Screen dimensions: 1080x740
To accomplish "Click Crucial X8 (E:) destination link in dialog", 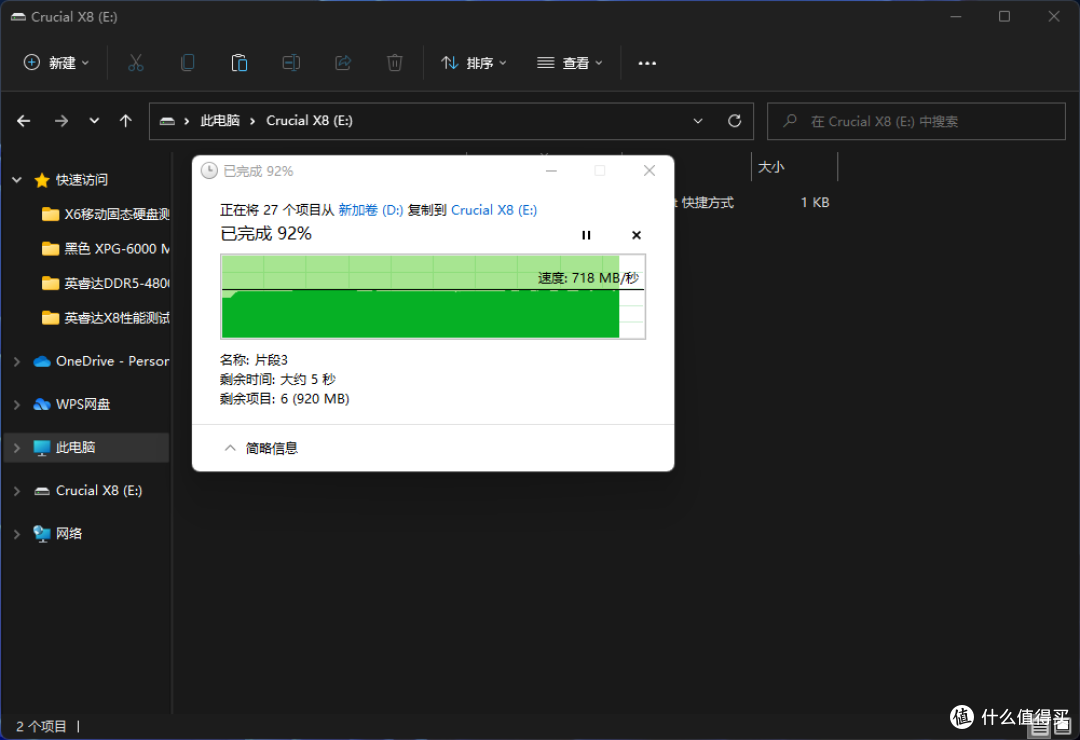I will (494, 210).
